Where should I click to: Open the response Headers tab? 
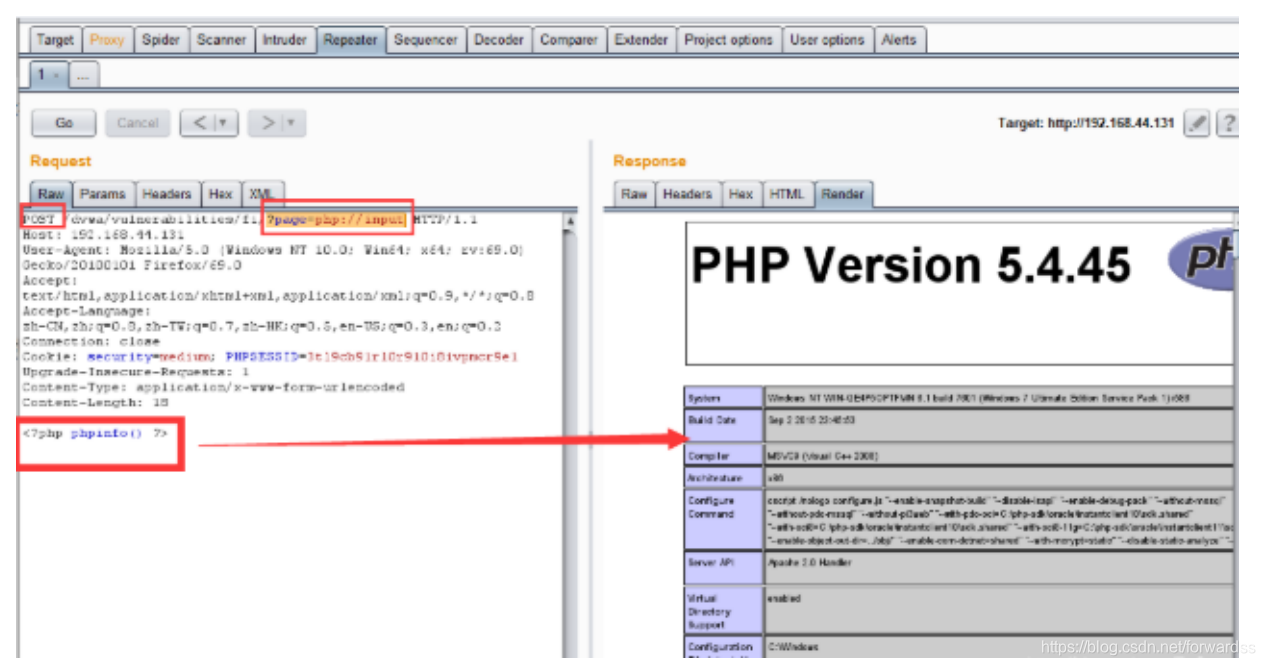[688, 194]
